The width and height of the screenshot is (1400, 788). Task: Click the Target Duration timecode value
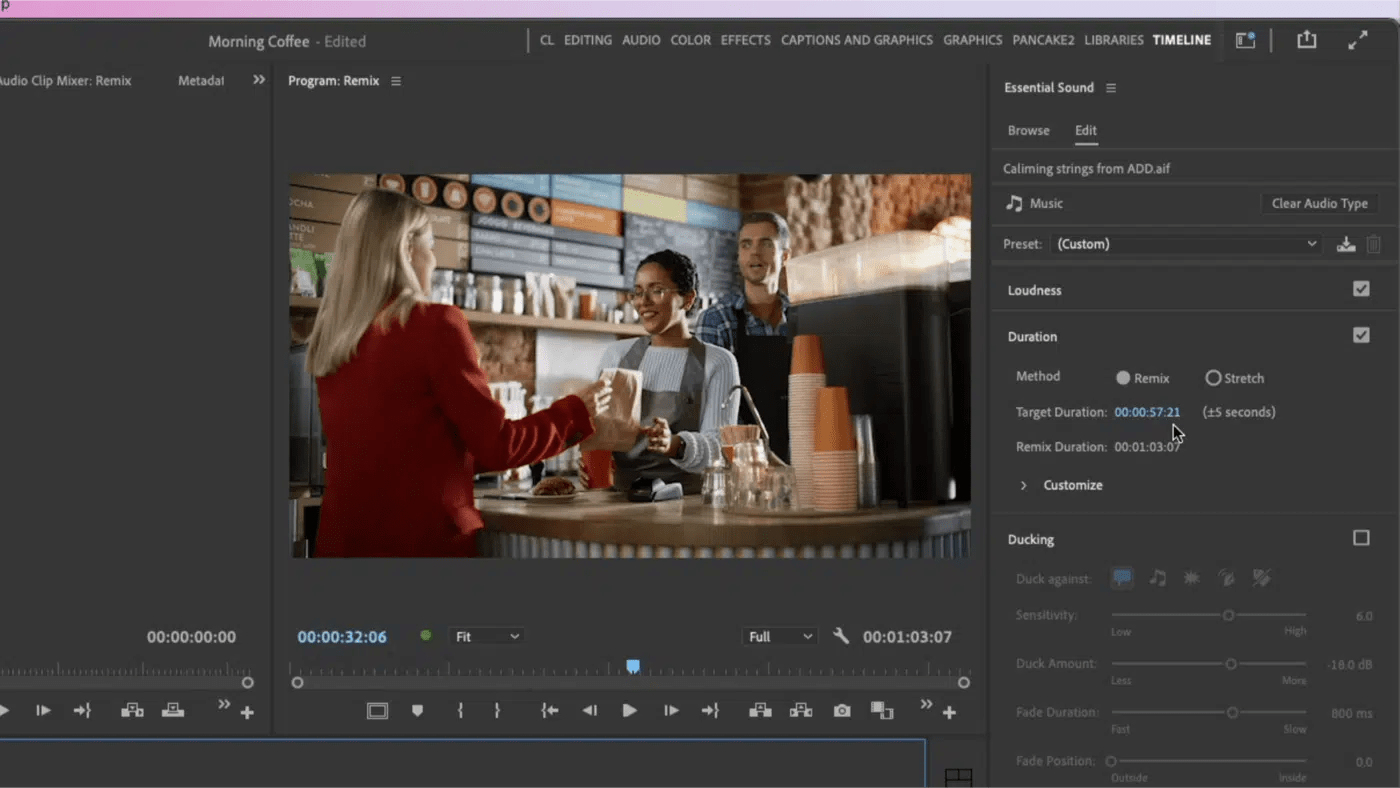pyautogui.click(x=1147, y=412)
